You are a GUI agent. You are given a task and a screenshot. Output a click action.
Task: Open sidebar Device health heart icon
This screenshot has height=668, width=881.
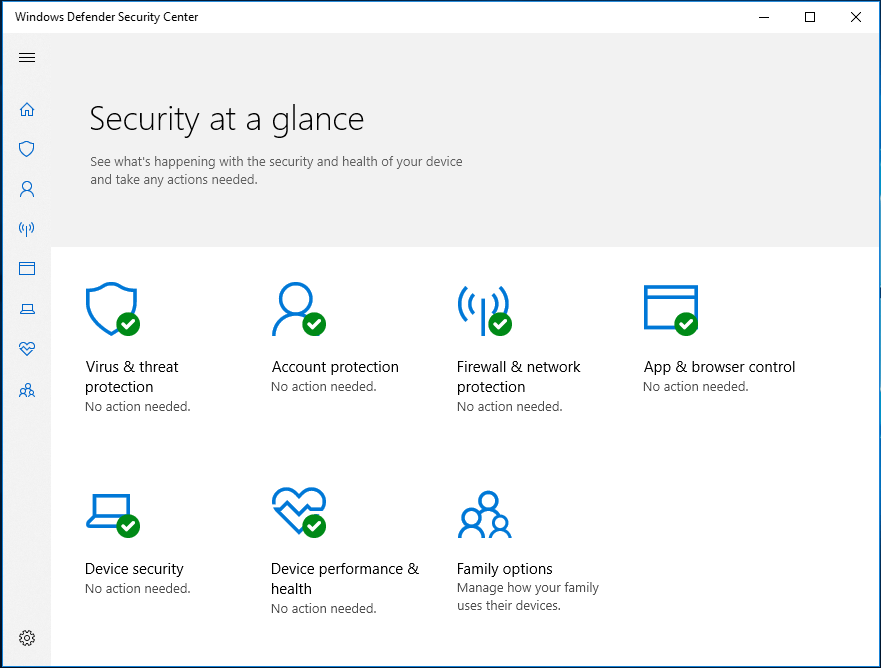pos(27,349)
